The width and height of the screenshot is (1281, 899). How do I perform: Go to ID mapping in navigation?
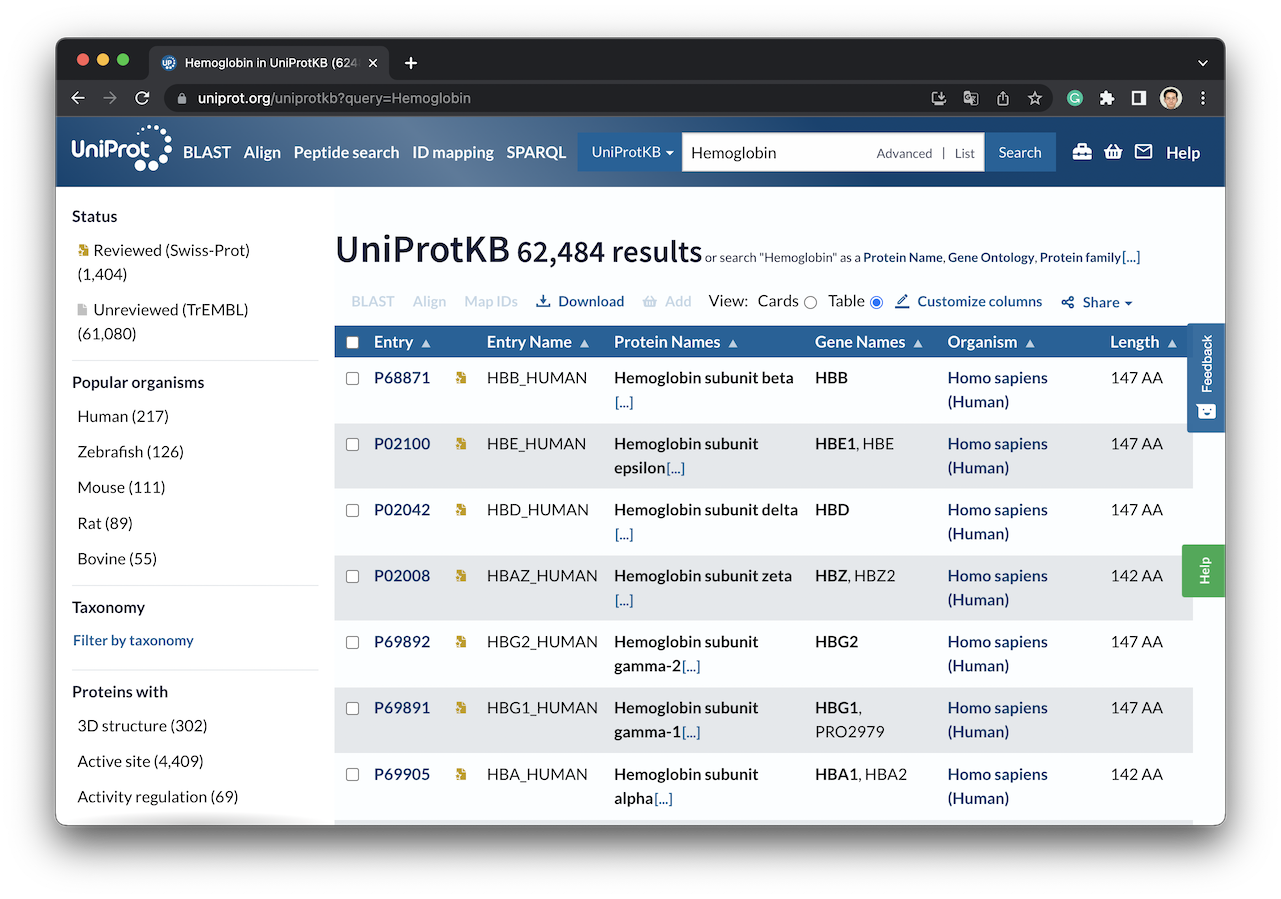[x=453, y=152]
